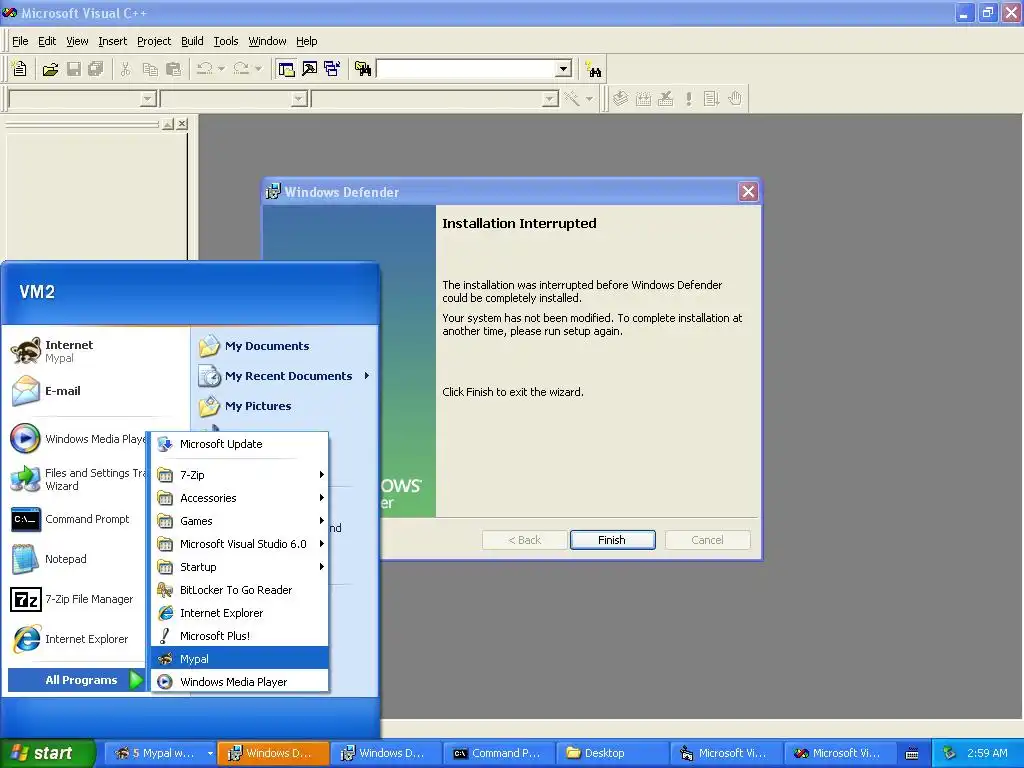Click the binoculars Search icon
1024x768 pixels.
(594, 69)
